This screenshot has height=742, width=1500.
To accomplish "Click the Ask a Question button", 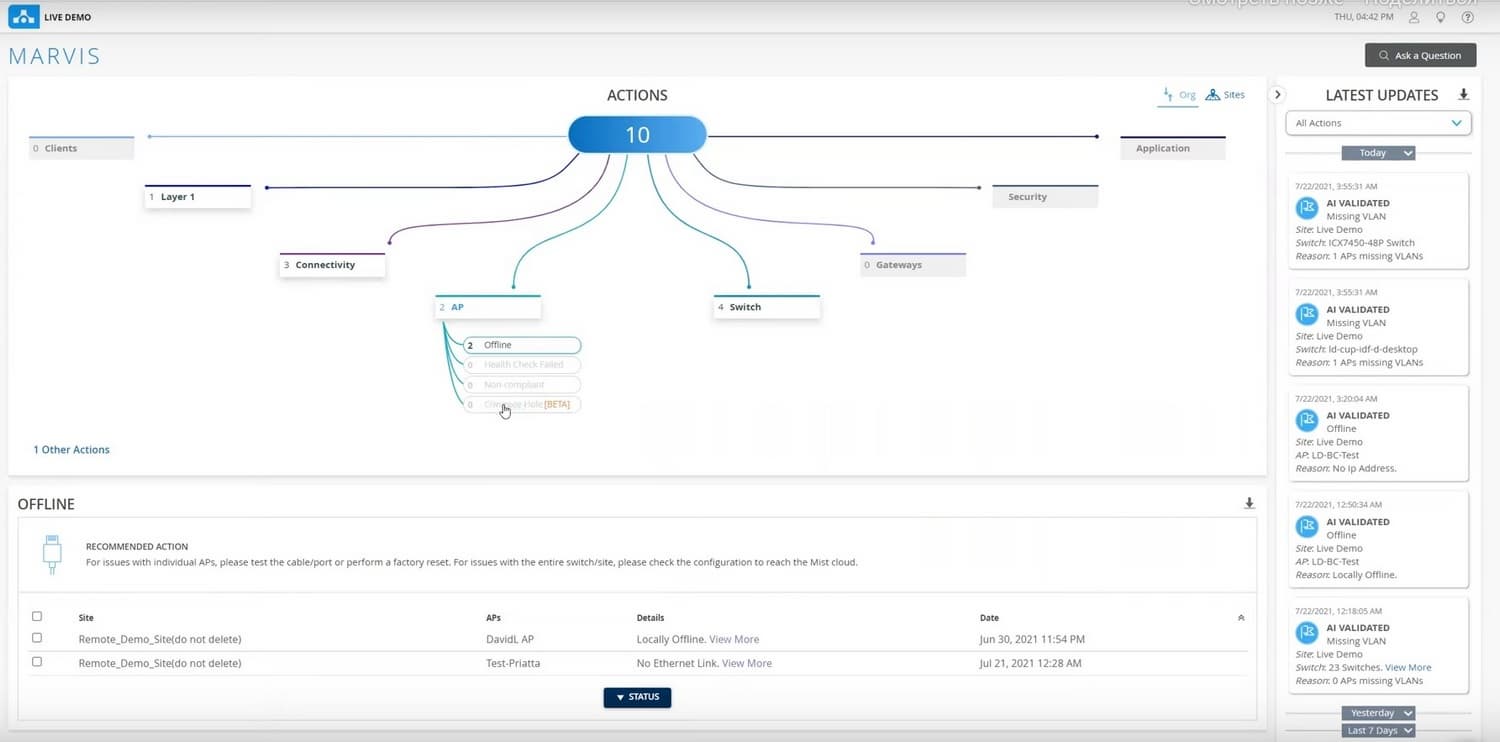I will point(1420,55).
